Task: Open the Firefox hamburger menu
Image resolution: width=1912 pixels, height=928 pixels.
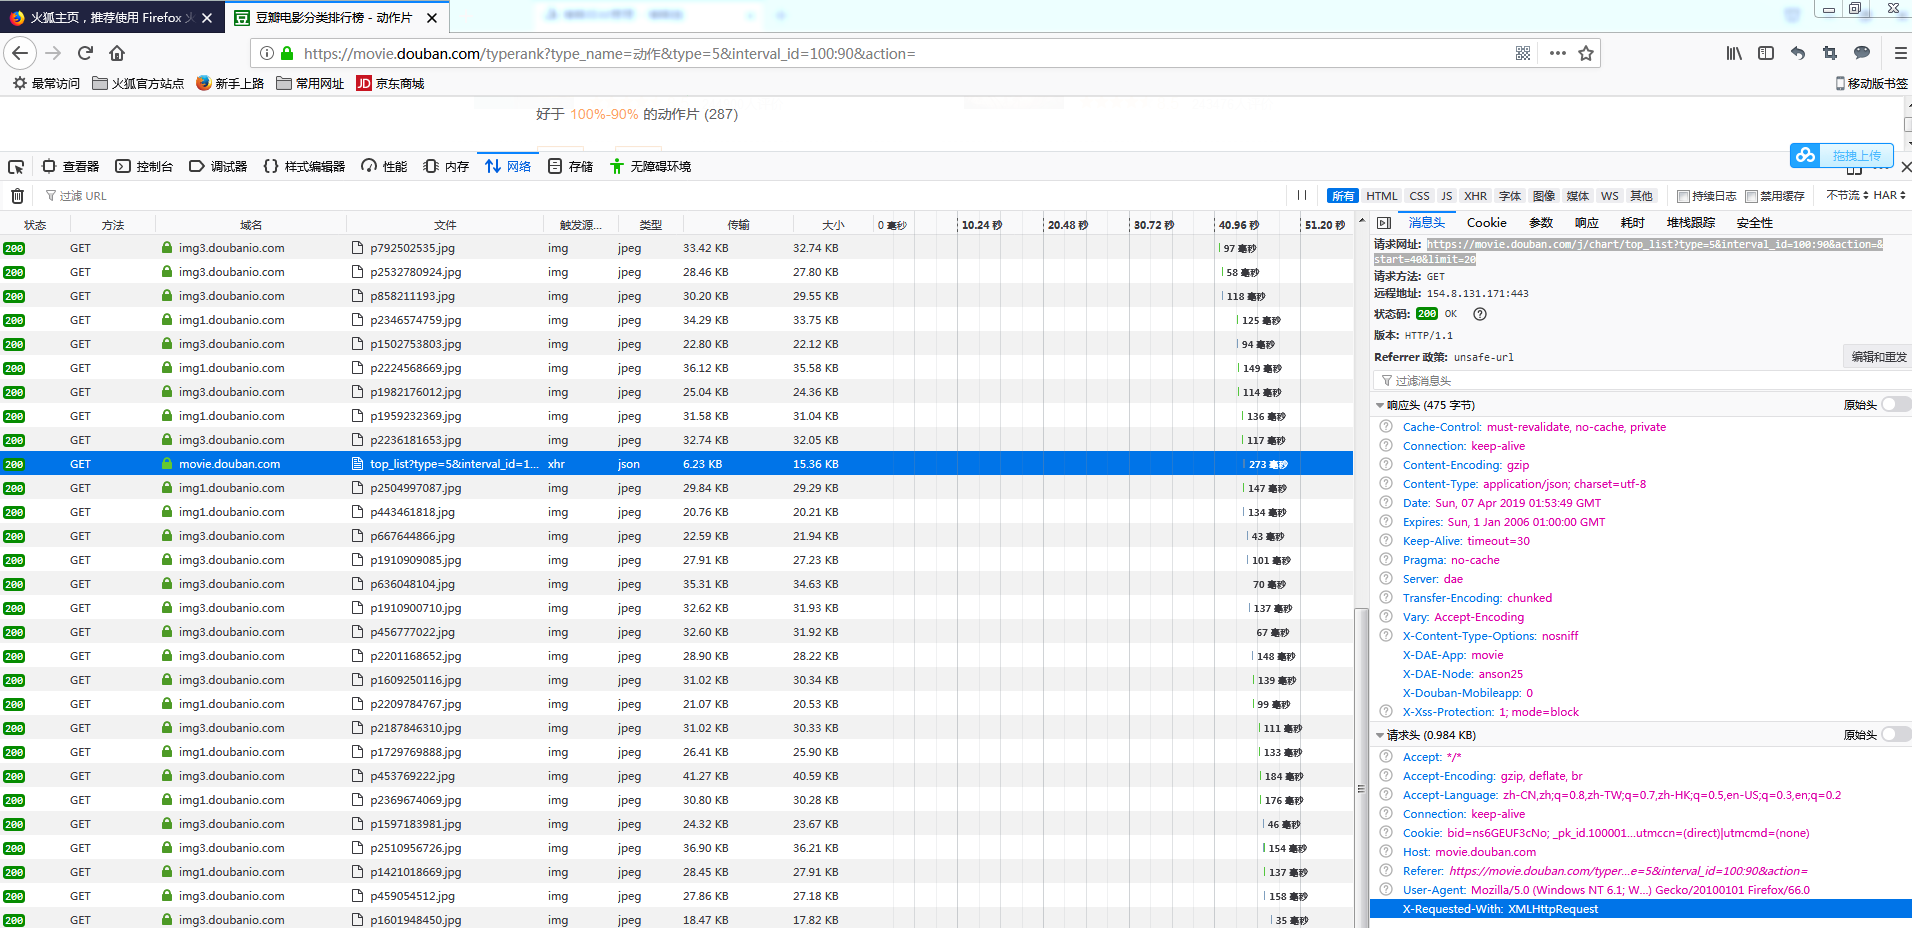Action: tap(1900, 54)
